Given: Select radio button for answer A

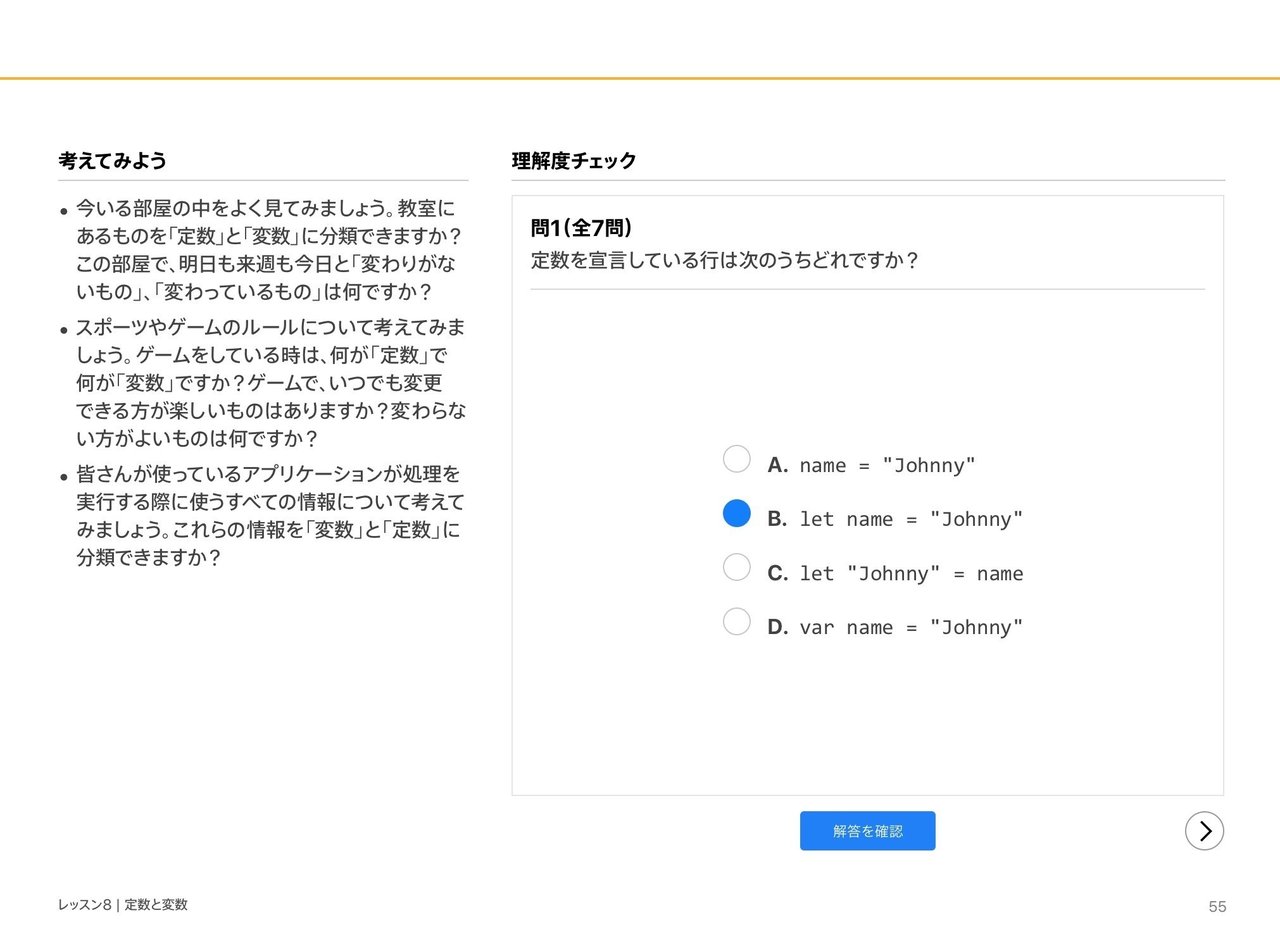Looking at the screenshot, I should pyautogui.click(x=736, y=459).
